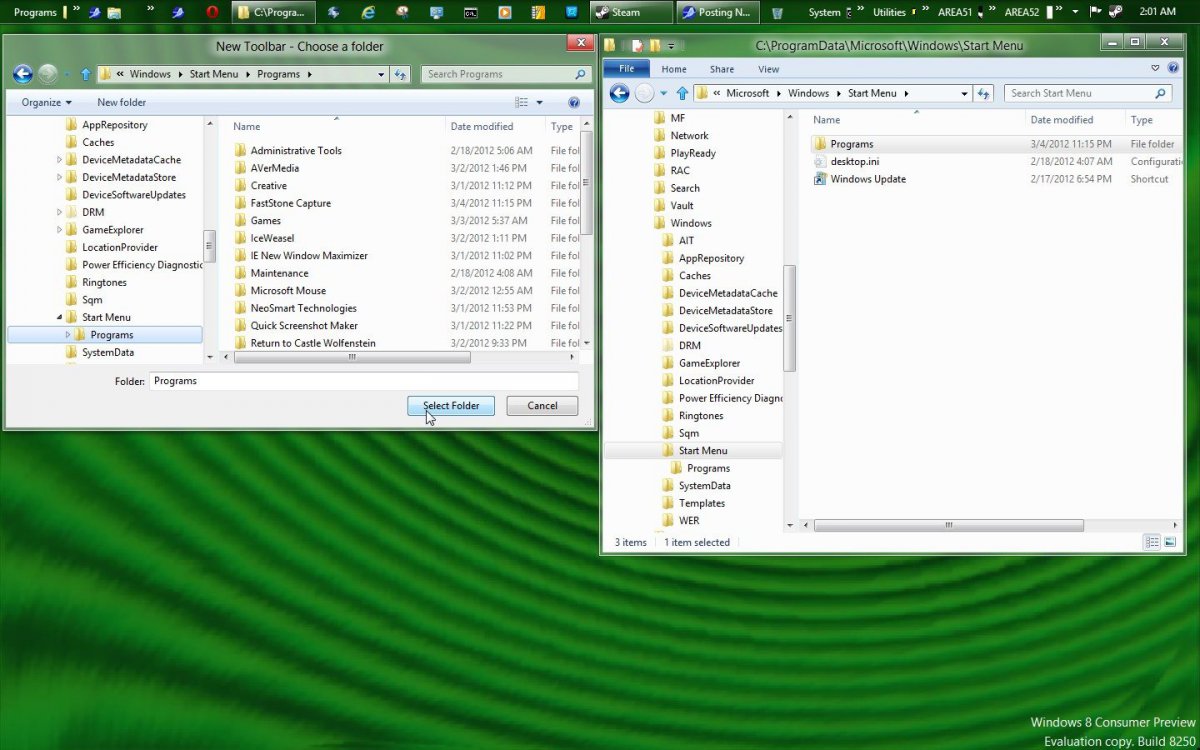Open Help in the New Toolbar dialog

click(x=574, y=102)
